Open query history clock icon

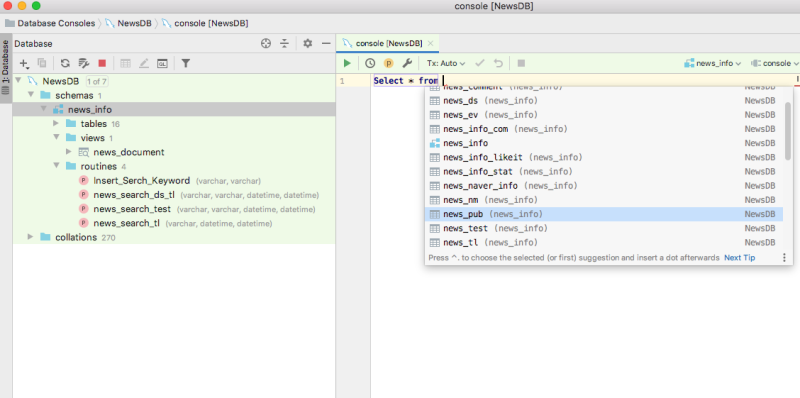tap(370, 63)
